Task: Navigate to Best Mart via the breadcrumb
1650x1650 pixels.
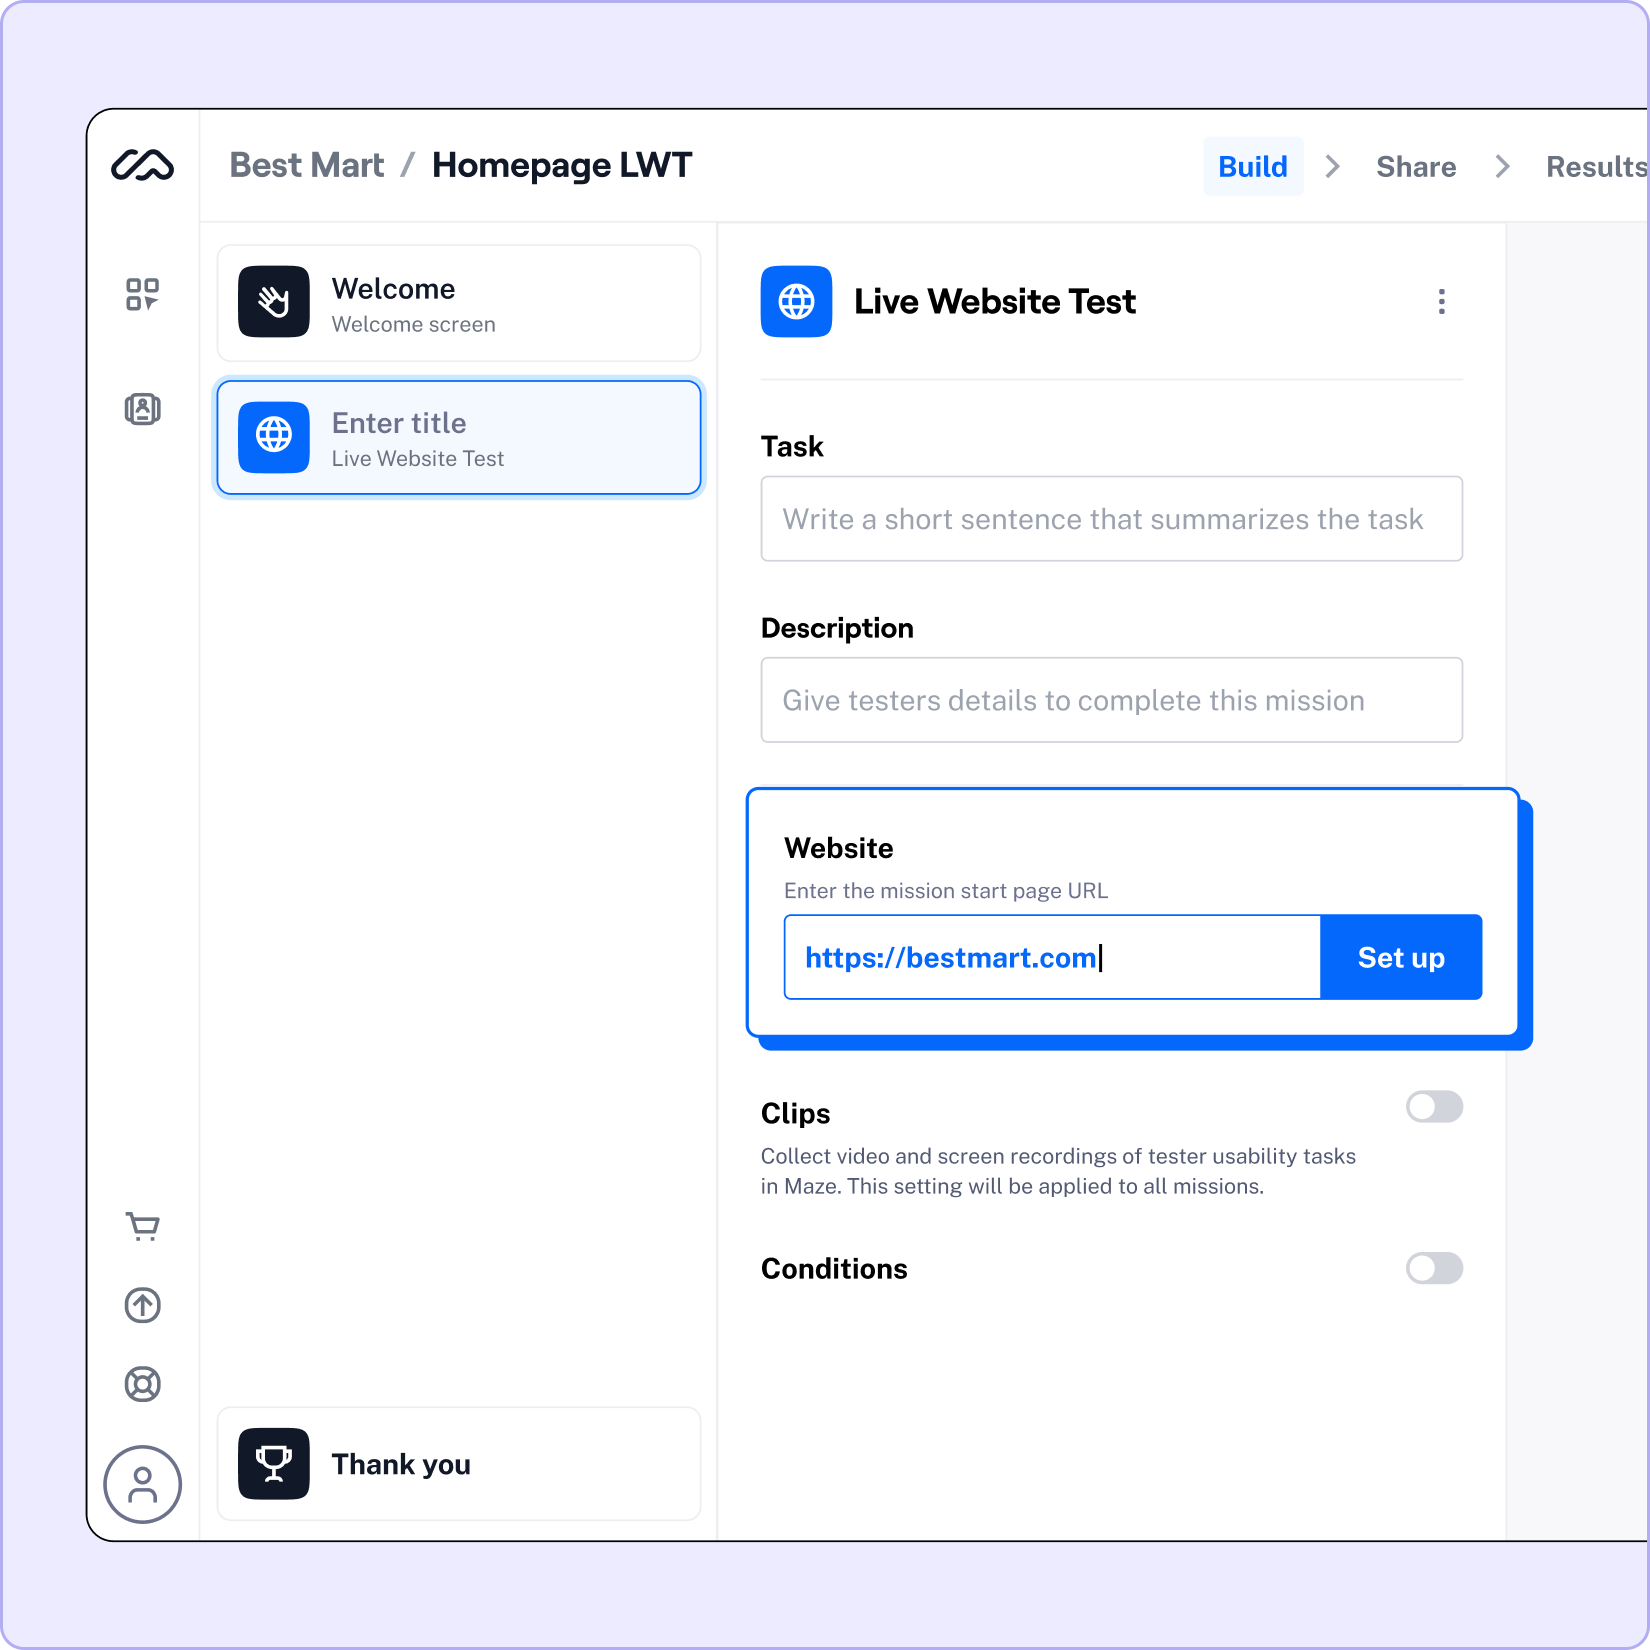Action: pyautogui.click(x=306, y=165)
